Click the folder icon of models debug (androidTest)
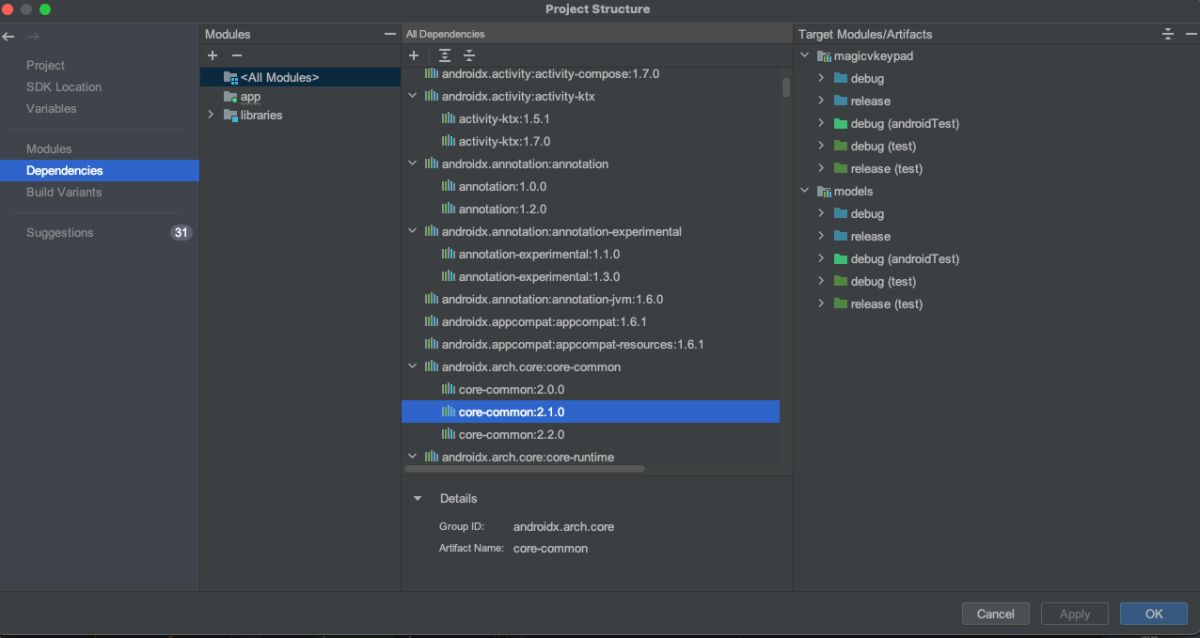The height and width of the screenshot is (638, 1200). (841, 259)
